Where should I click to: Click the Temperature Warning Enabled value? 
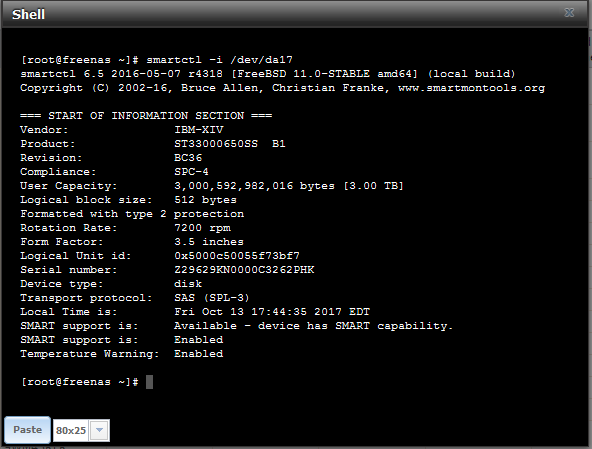pos(199,354)
